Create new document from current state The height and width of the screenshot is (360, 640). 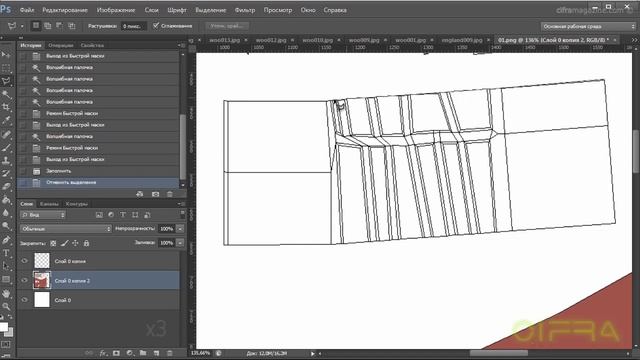[140, 194]
